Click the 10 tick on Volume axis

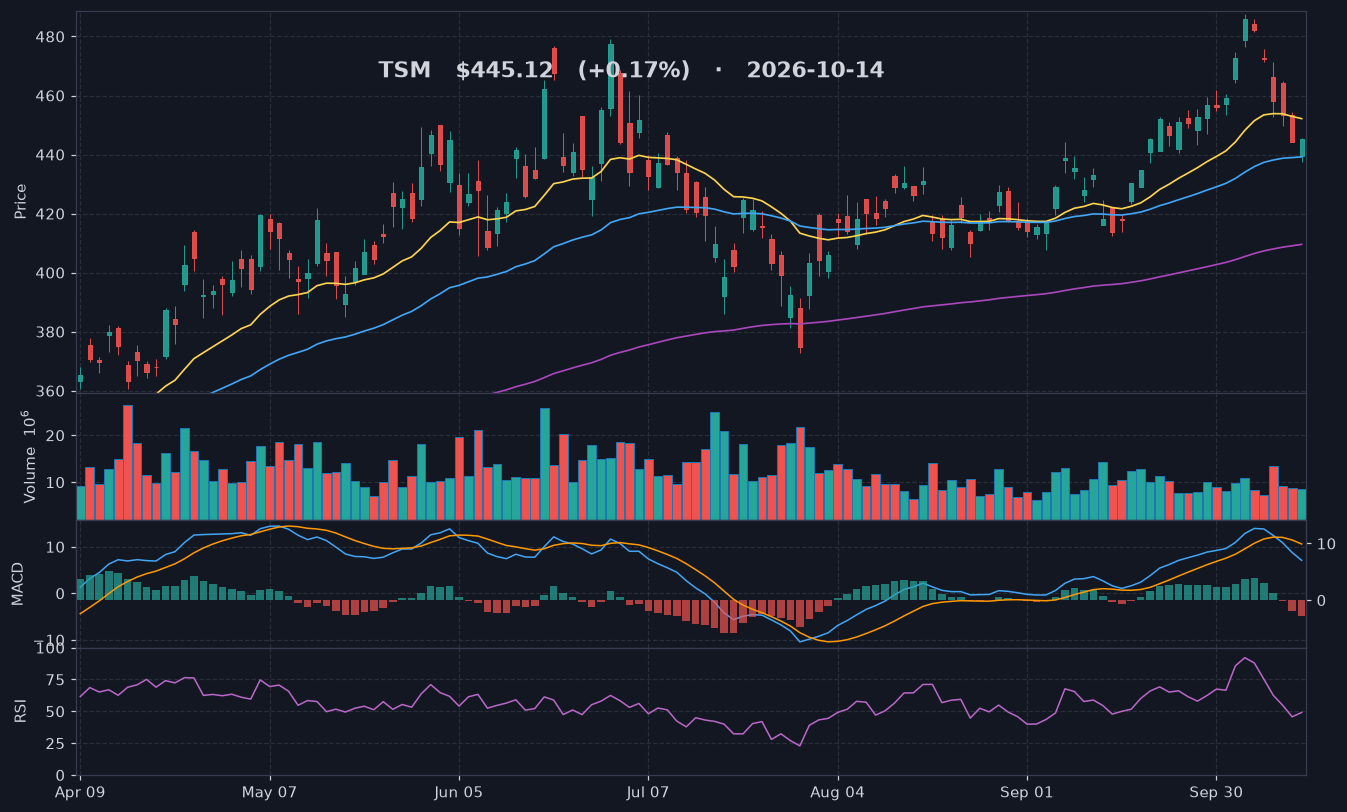[56, 484]
